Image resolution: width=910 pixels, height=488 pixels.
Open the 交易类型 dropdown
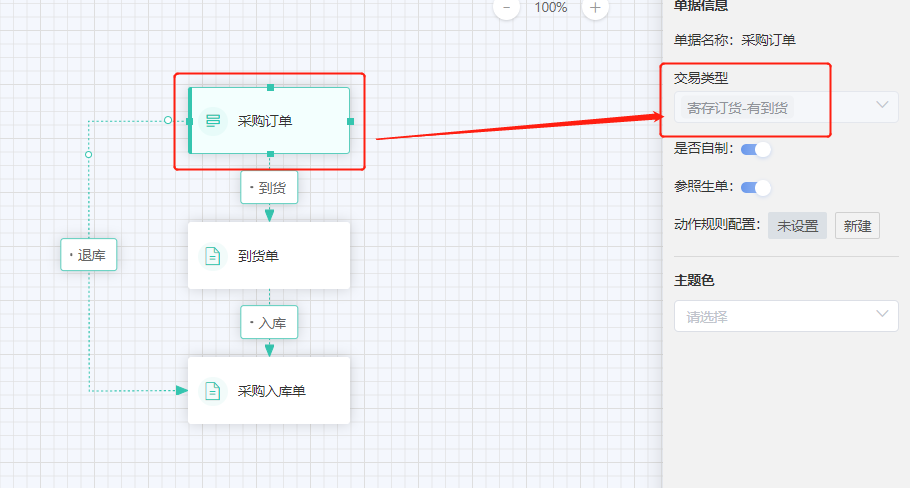pos(785,107)
